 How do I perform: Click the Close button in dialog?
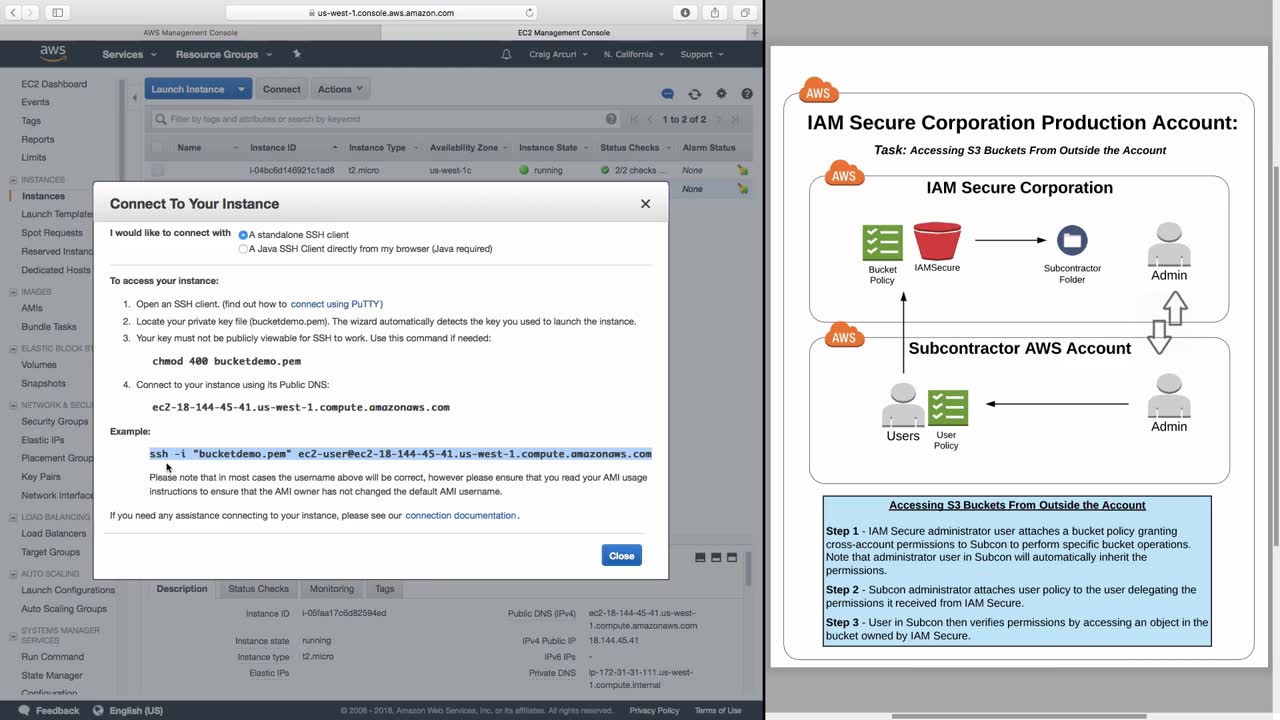click(622, 556)
